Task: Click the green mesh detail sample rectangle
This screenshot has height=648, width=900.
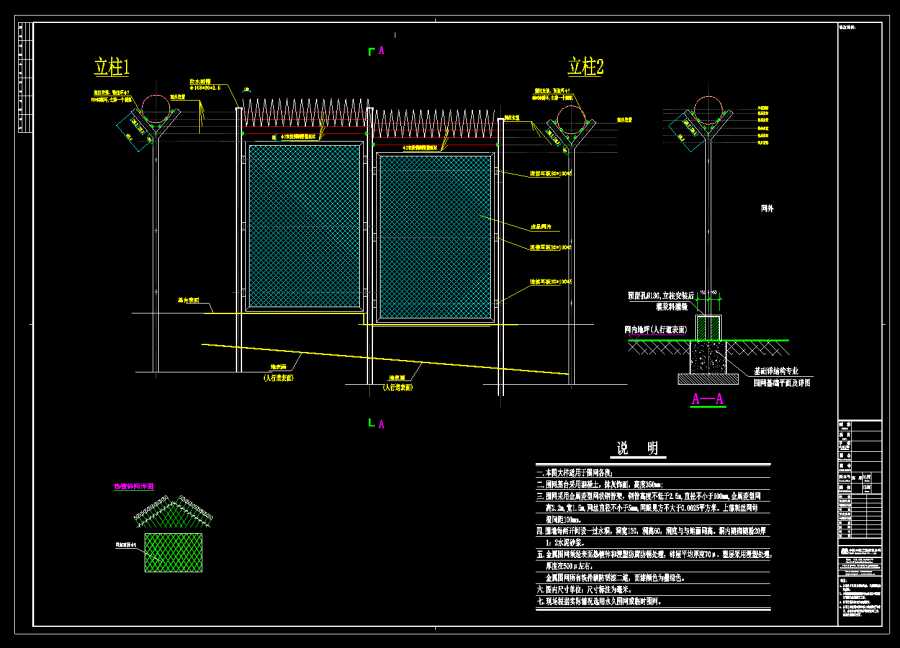Action: coord(173,552)
